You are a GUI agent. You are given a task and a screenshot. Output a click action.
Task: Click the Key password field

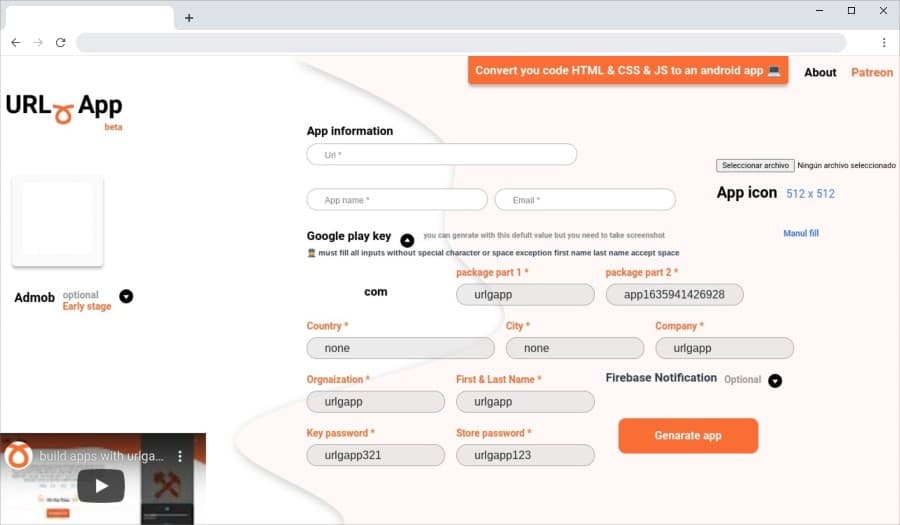tap(375, 455)
